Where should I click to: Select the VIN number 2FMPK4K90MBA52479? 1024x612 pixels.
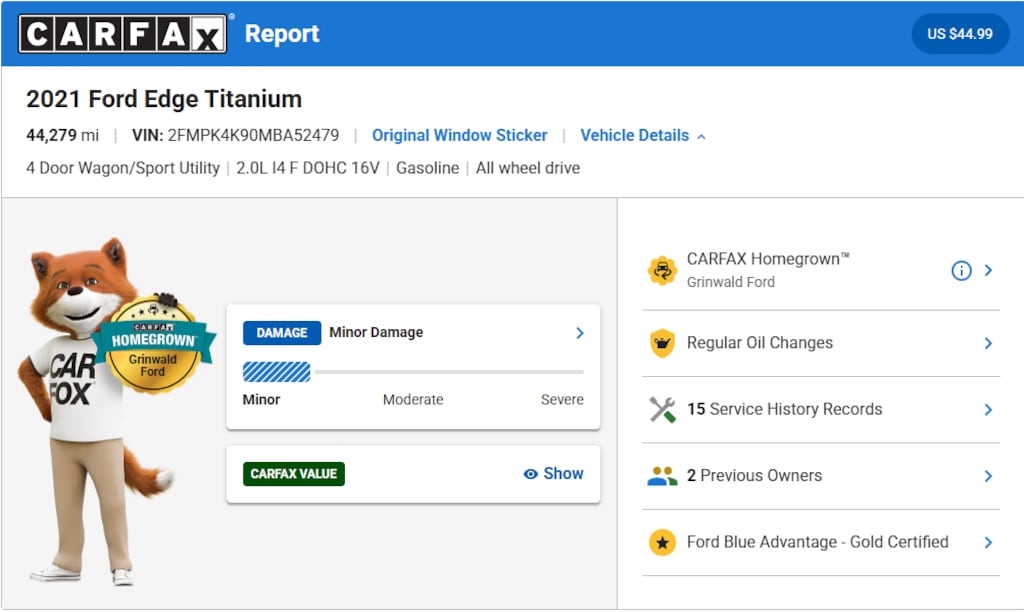coord(253,135)
